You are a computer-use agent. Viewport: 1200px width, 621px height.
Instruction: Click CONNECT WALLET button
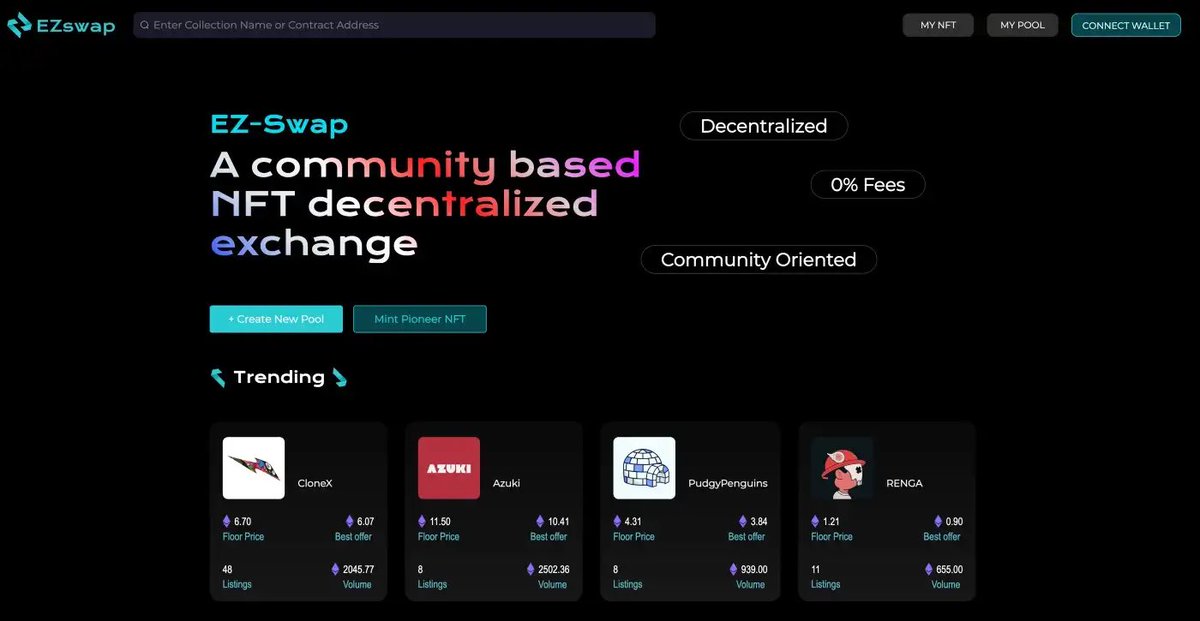tap(1126, 25)
